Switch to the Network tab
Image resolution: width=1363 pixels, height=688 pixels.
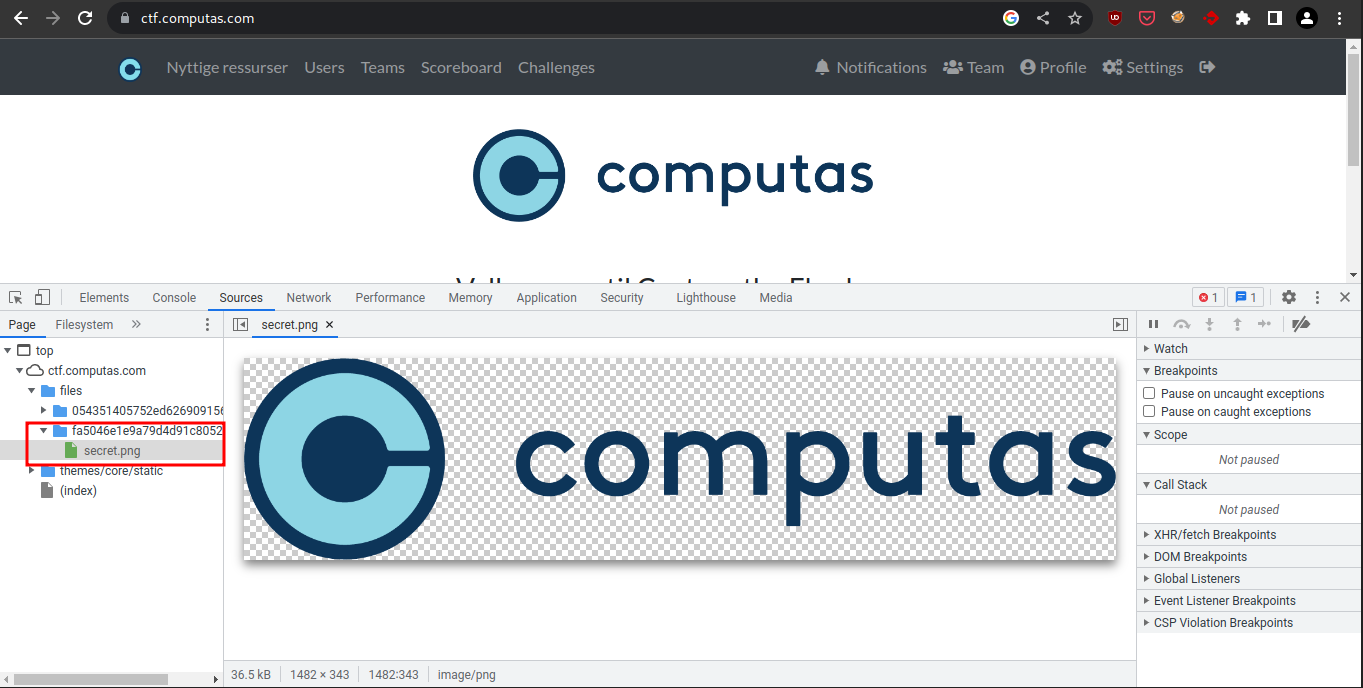[309, 298]
